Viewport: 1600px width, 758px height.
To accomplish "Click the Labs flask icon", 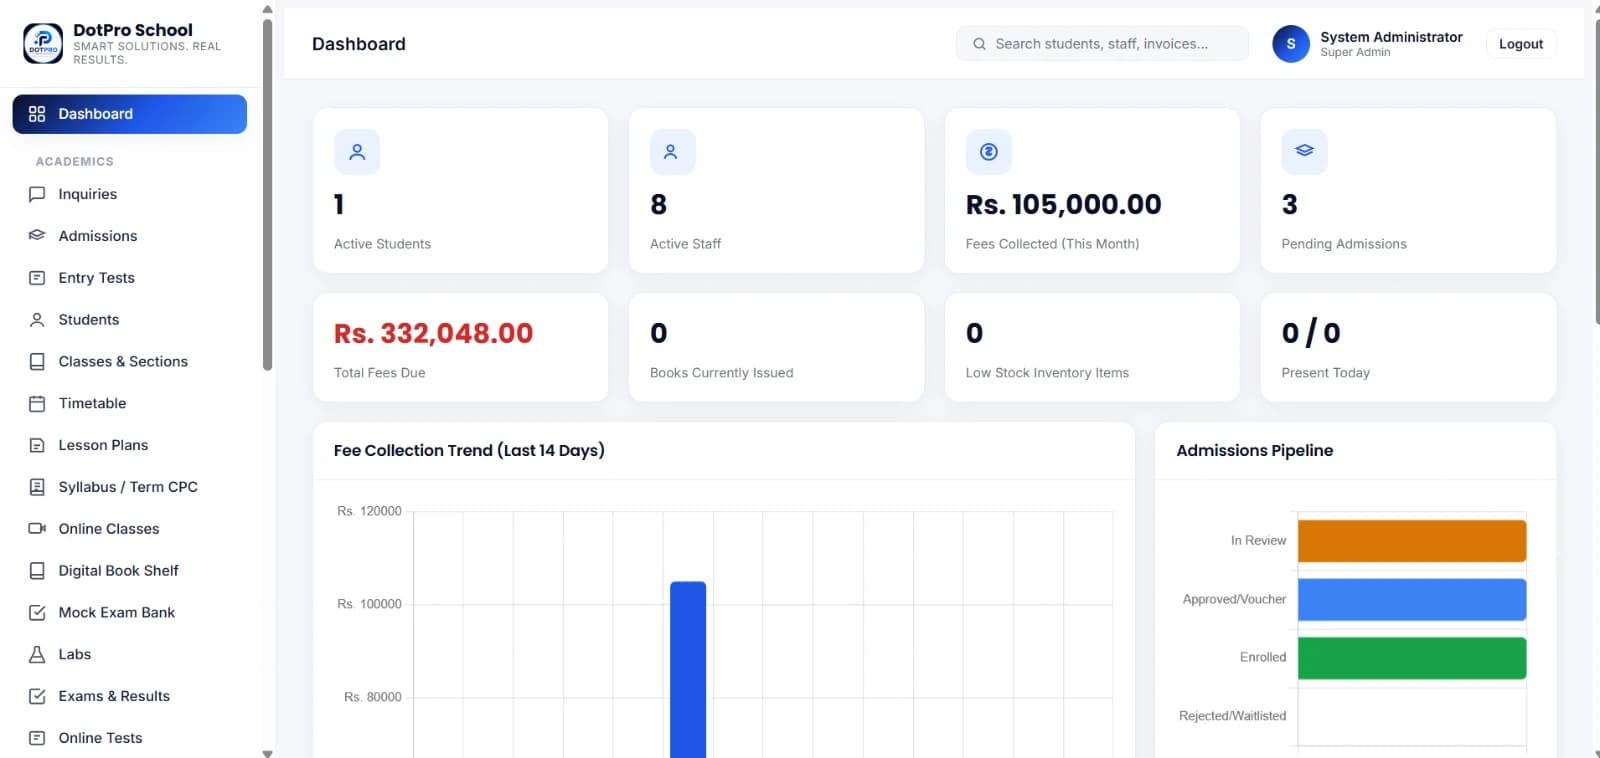I will [x=37, y=655].
